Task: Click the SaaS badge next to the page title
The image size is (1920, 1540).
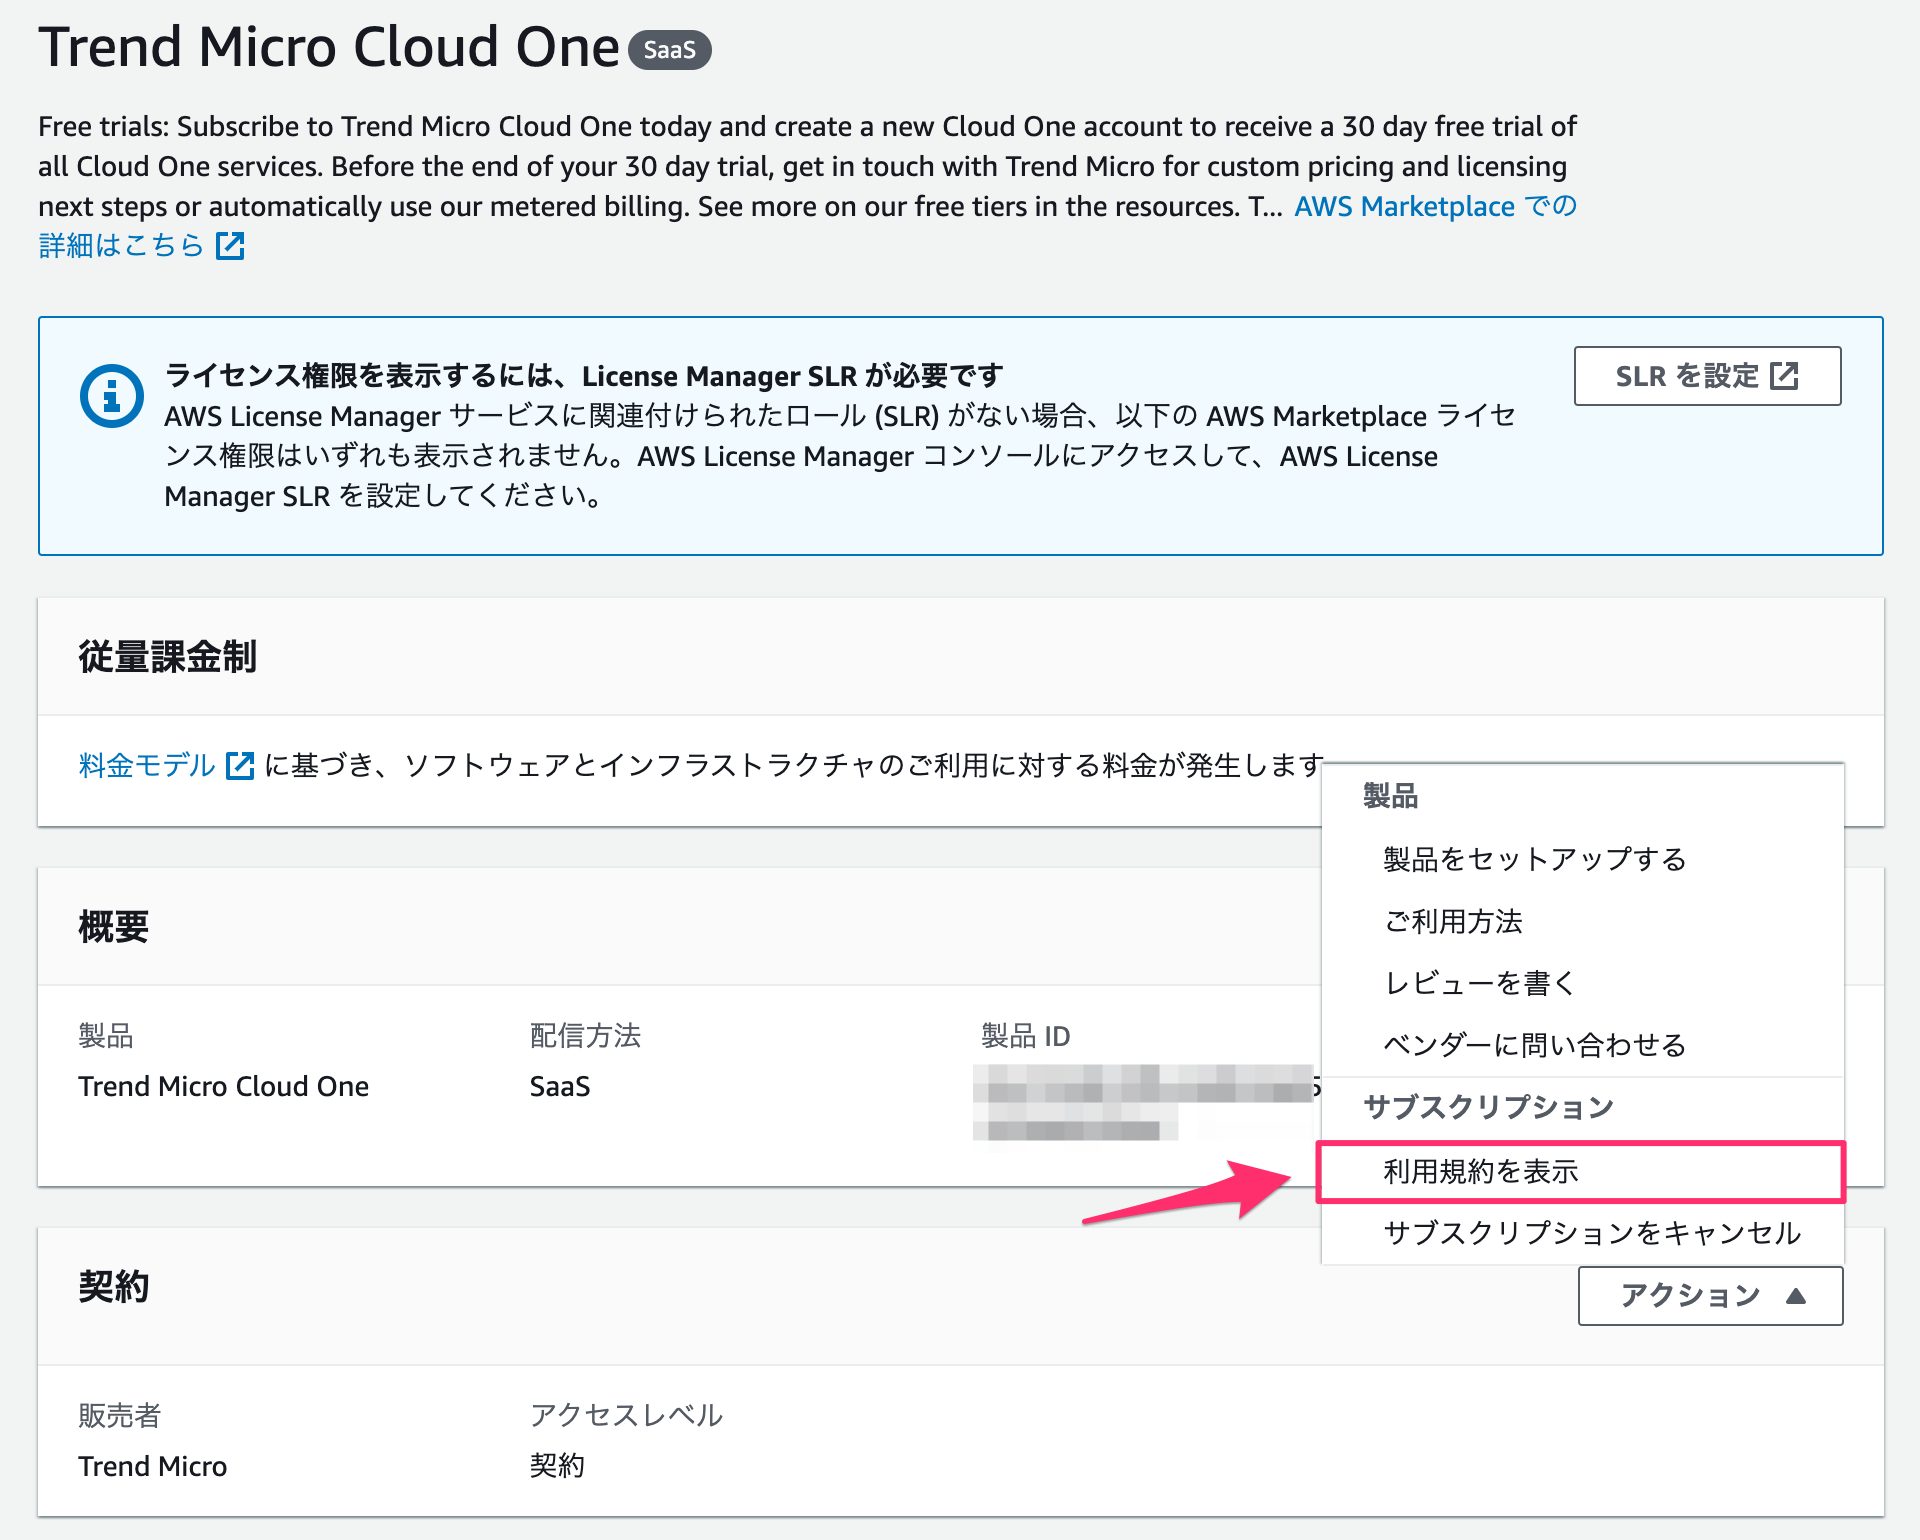Action: click(672, 50)
